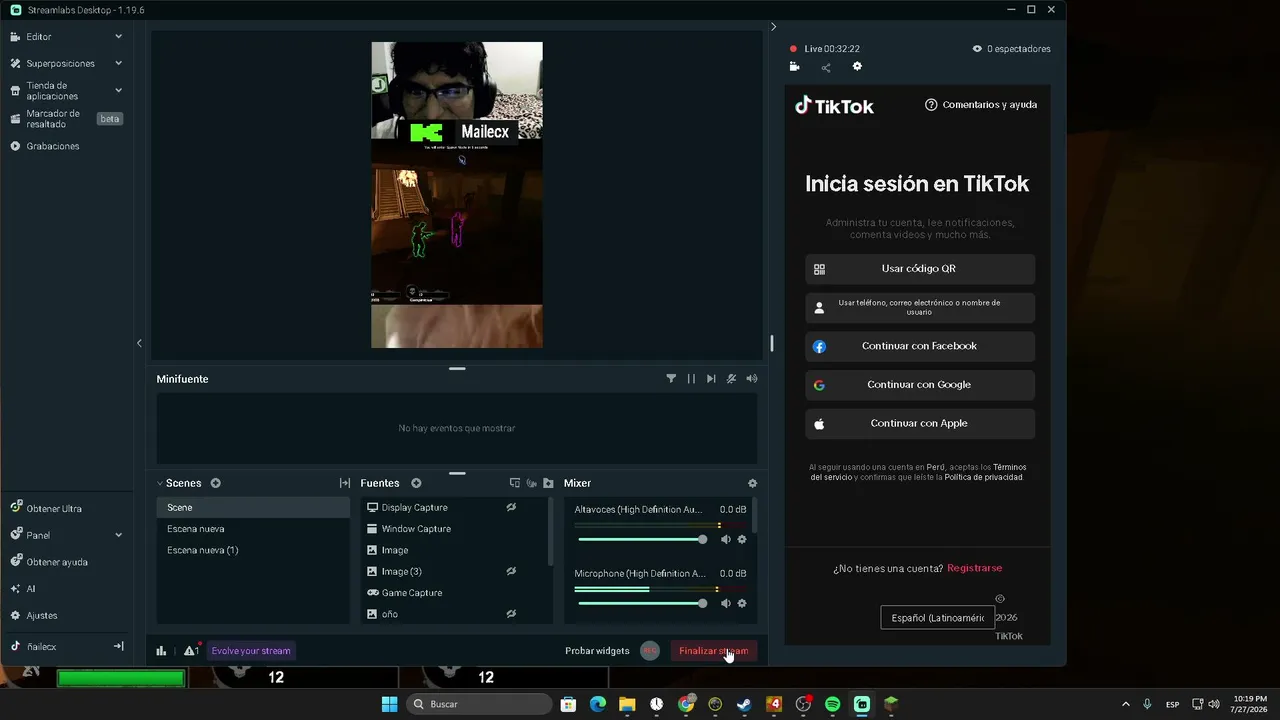Click the studio mode icon in Fuentes header

(515, 483)
